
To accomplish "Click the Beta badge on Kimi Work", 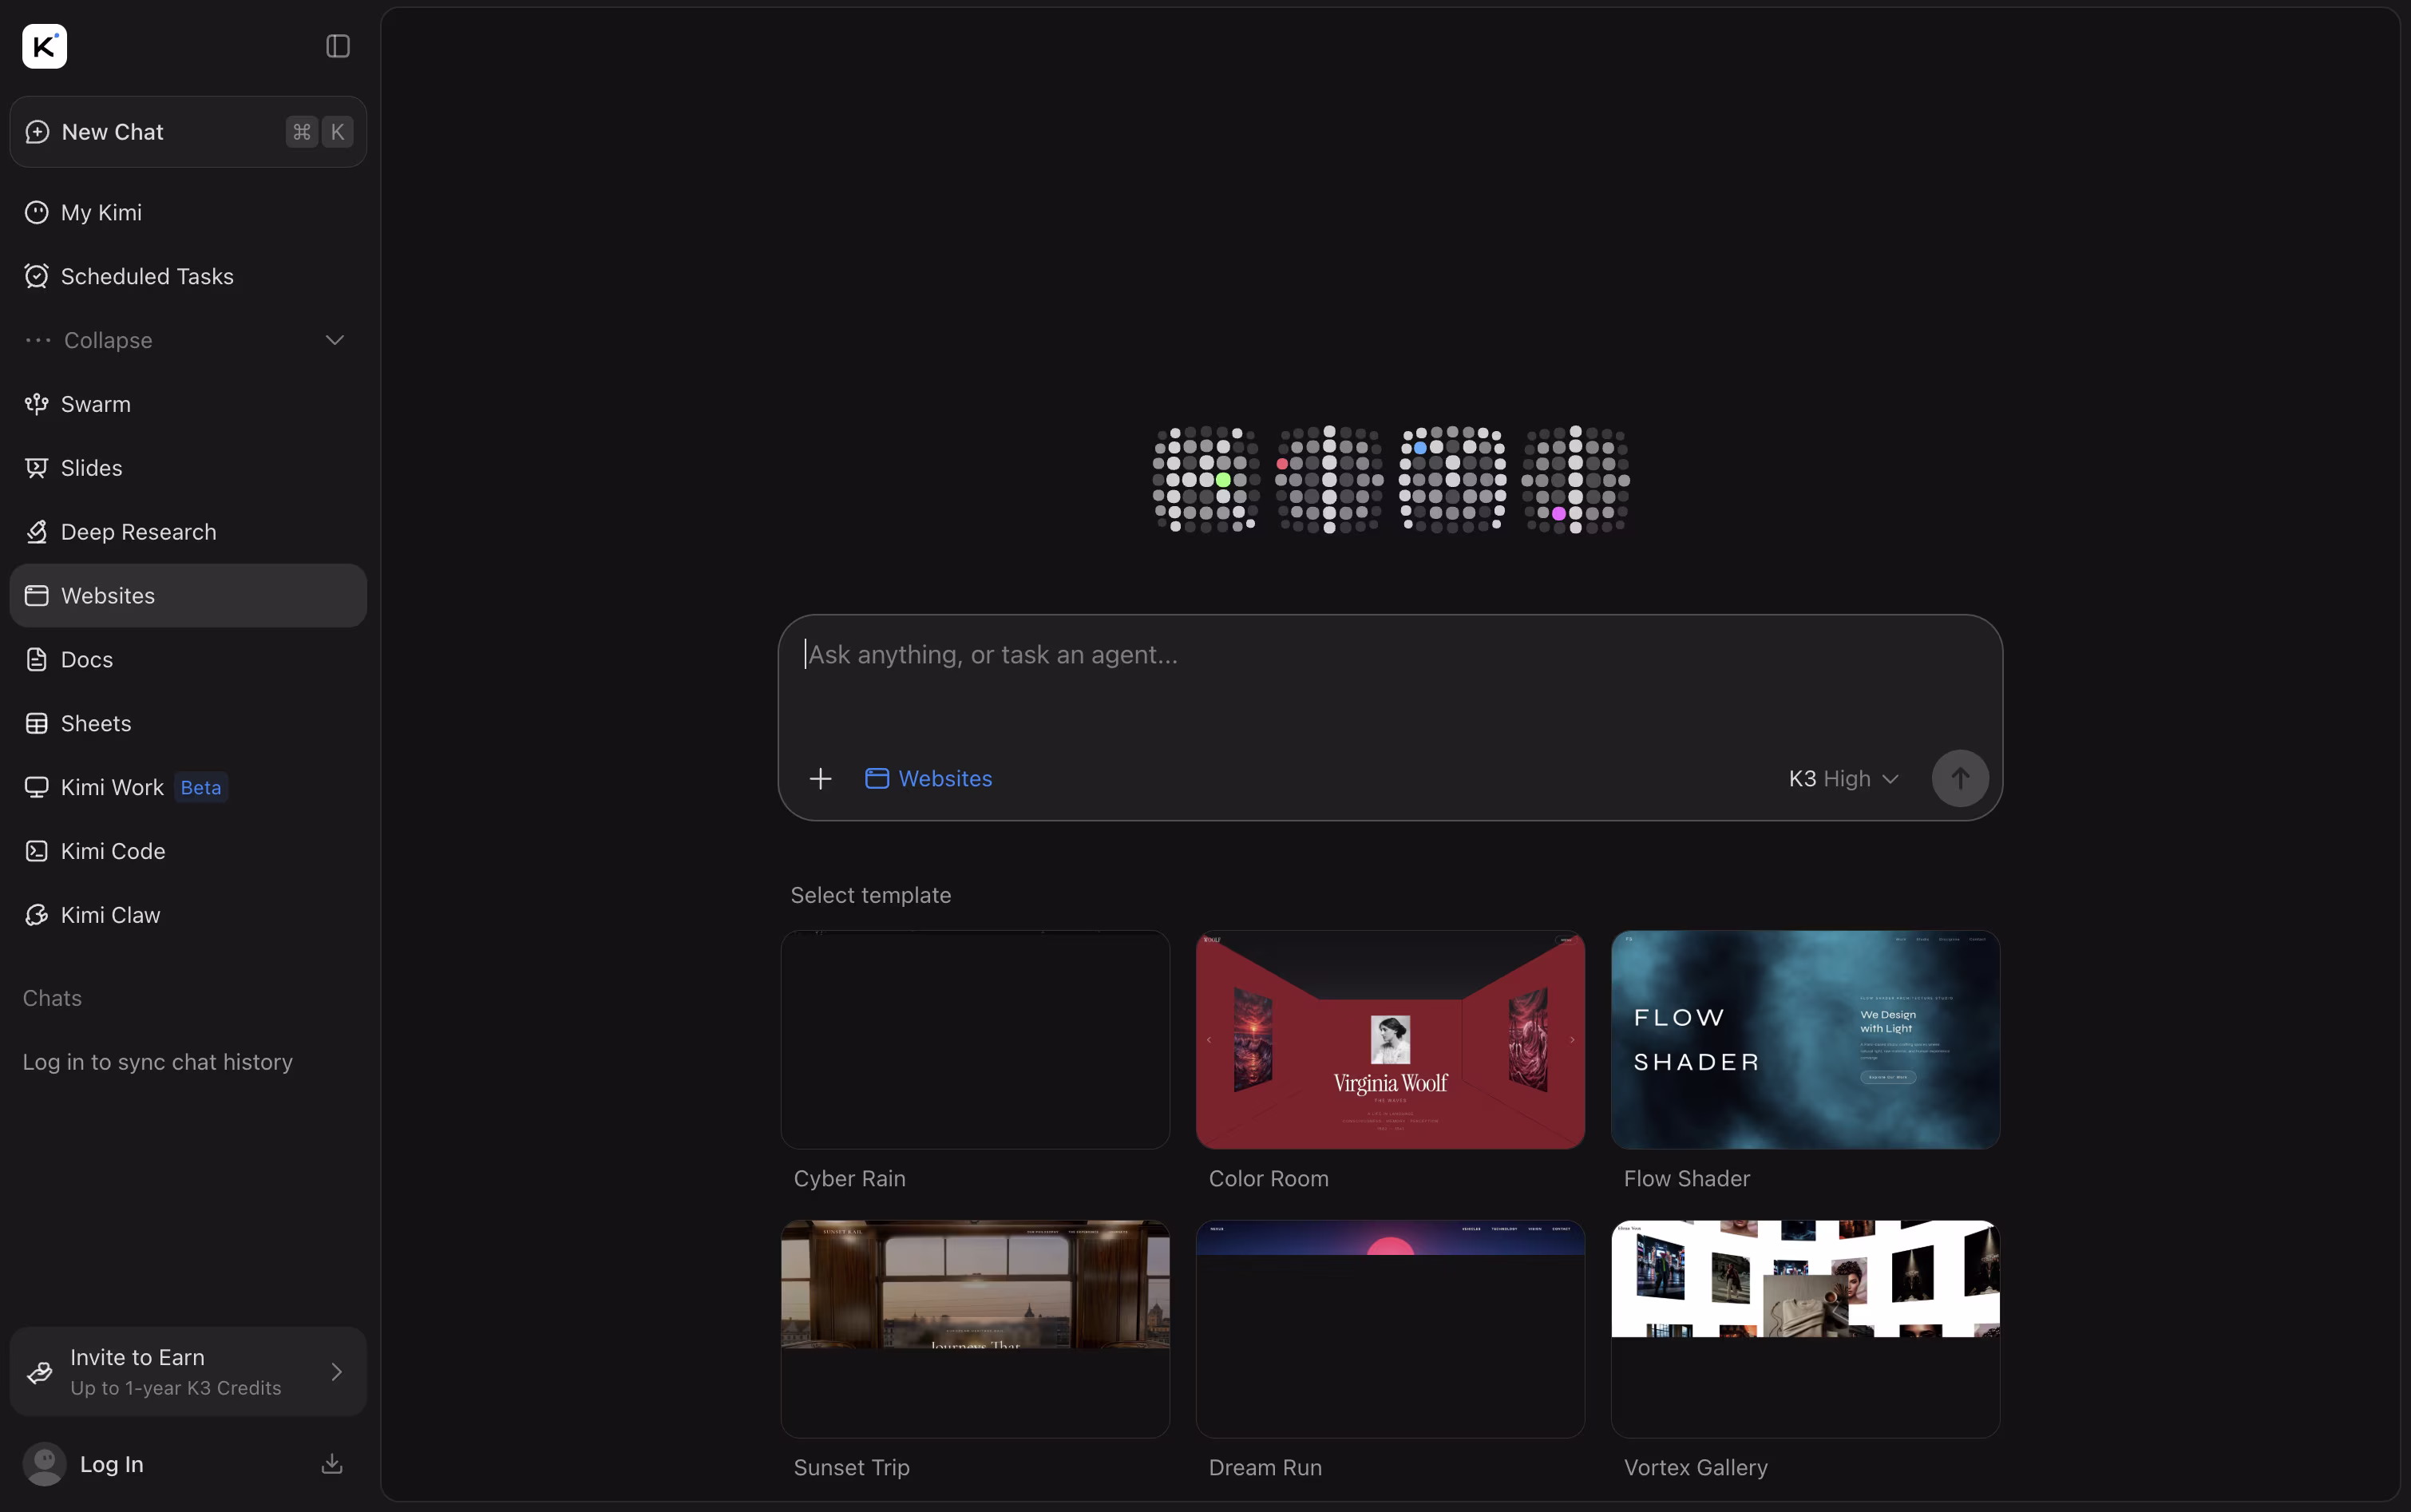I will 201,788.
